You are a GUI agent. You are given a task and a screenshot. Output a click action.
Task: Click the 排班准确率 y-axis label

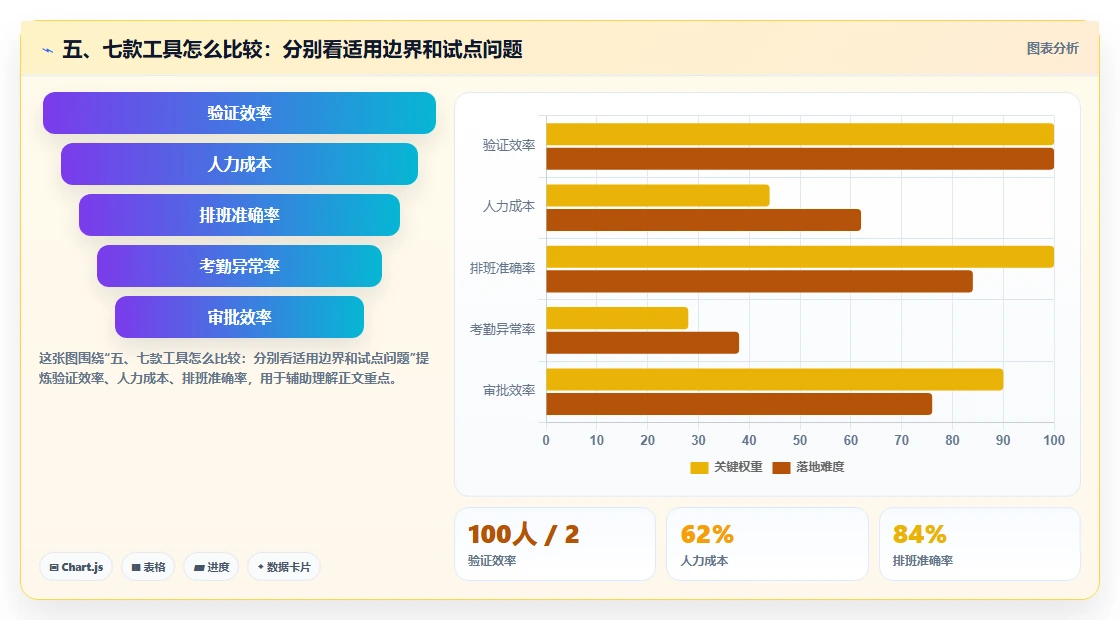point(502,268)
